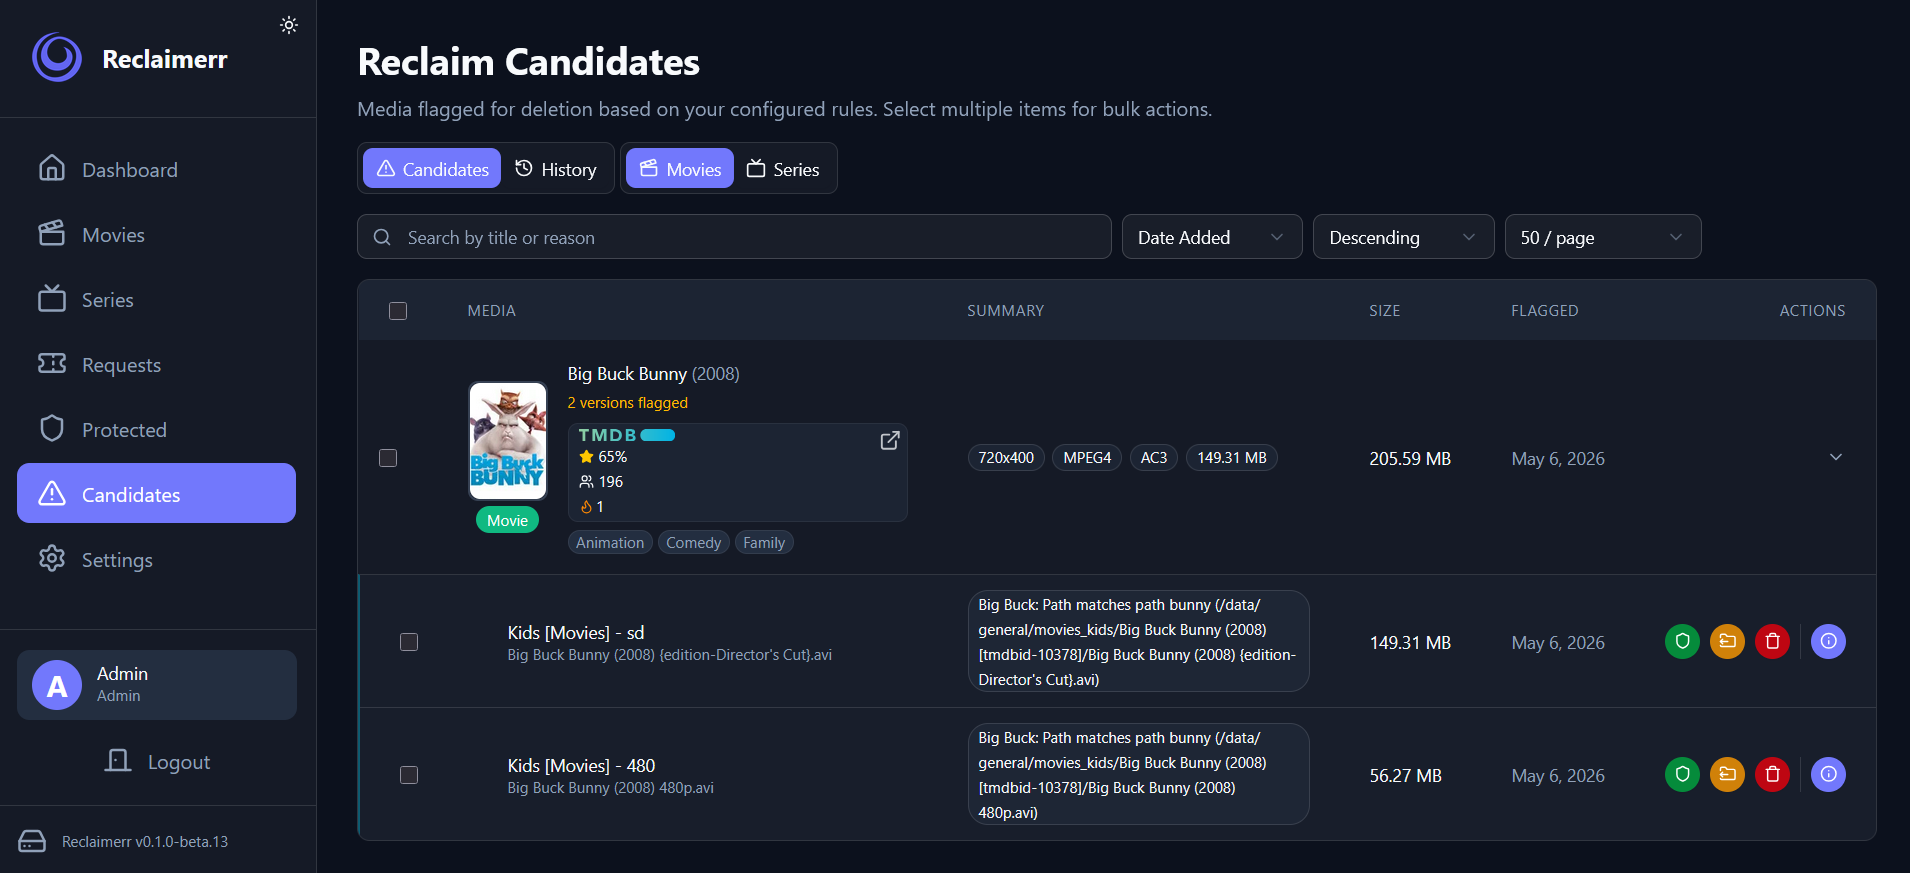Delete the 480 version with red trash
This screenshot has height=873, width=1910.
coord(1772,774)
